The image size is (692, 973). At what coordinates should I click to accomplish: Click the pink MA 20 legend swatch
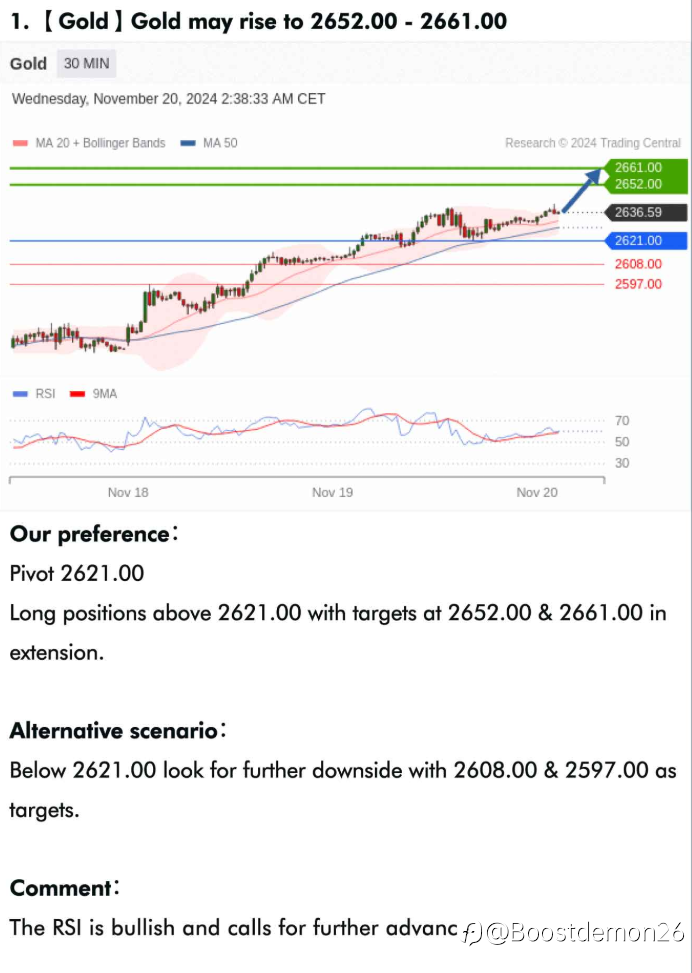(20, 143)
